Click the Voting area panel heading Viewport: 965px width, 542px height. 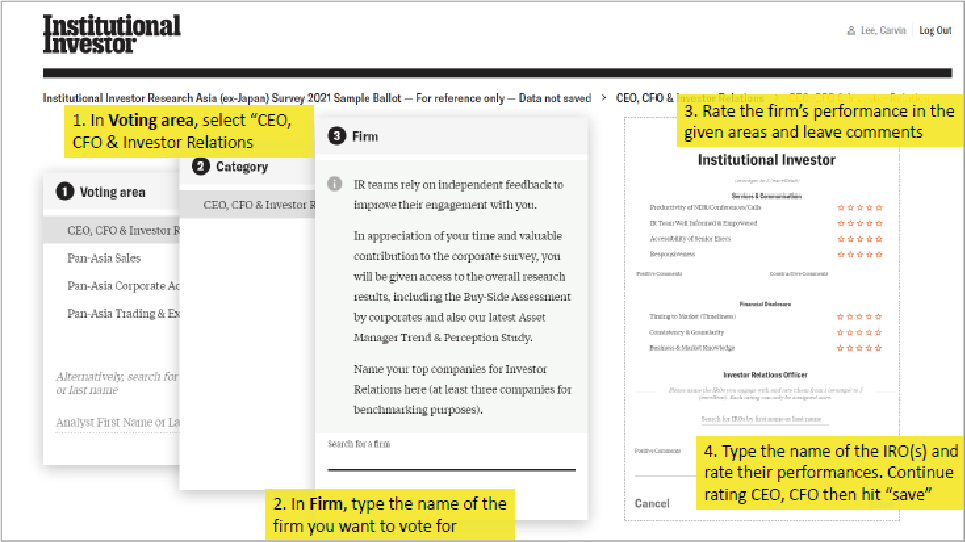pyautogui.click(x=111, y=192)
